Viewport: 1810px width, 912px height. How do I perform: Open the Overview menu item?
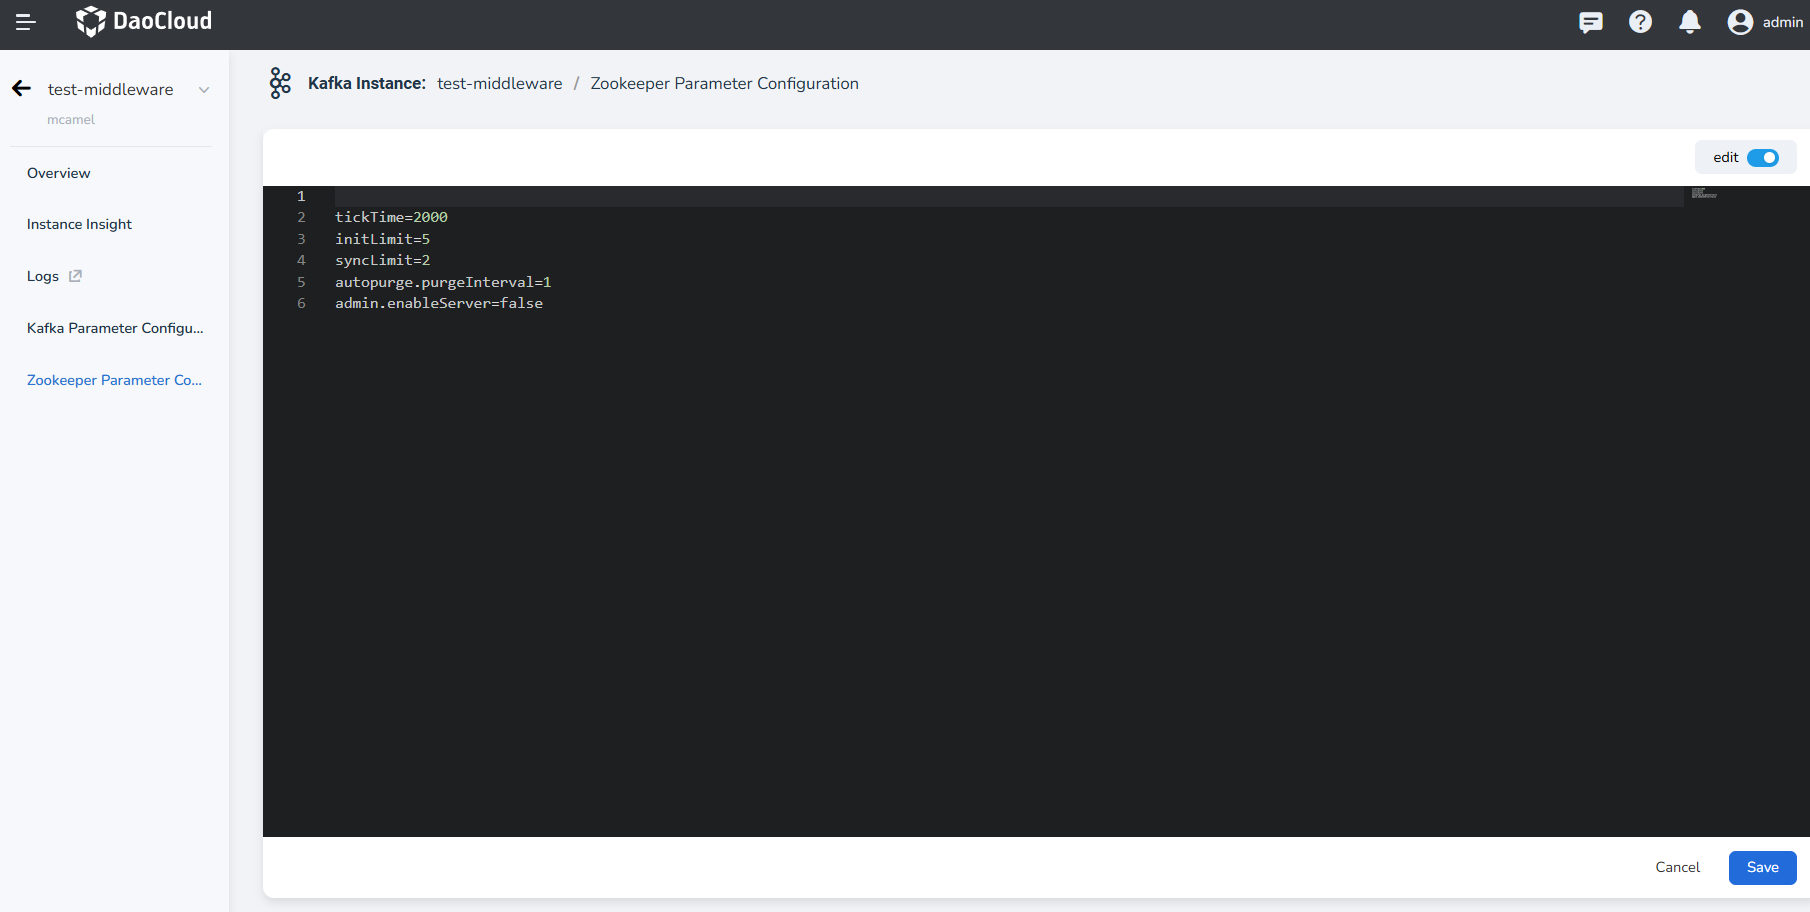(59, 173)
